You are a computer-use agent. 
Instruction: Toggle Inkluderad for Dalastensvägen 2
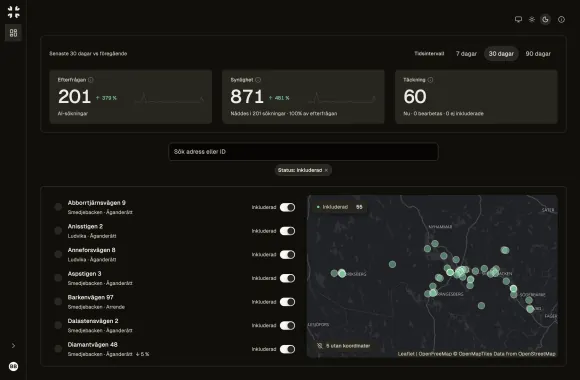point(287,326)
